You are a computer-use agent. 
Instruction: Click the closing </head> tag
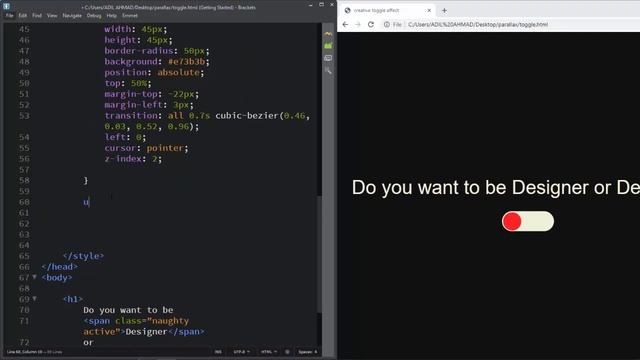coord(59,267)
